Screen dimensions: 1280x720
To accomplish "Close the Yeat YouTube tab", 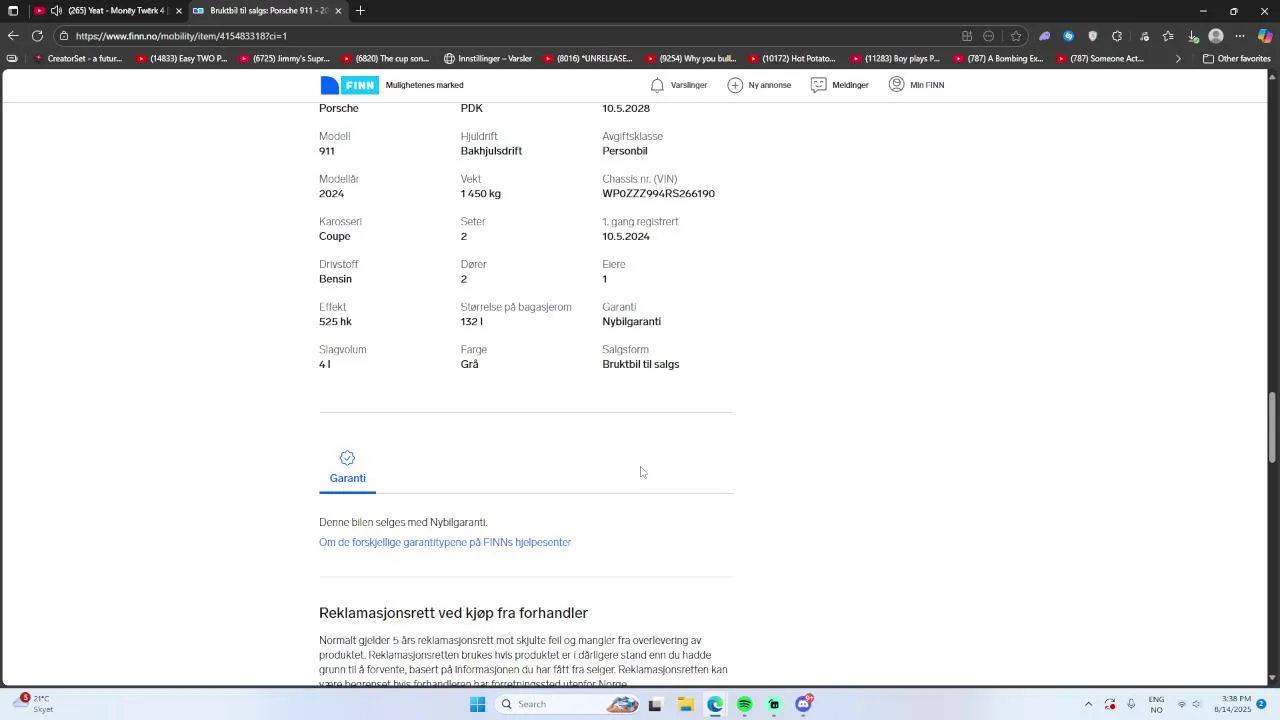I will [178, 11].
